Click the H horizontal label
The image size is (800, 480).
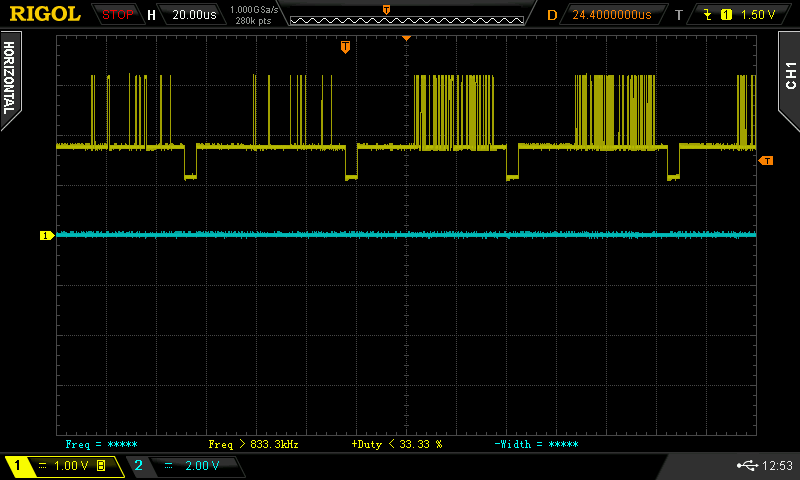coord(151,15)
